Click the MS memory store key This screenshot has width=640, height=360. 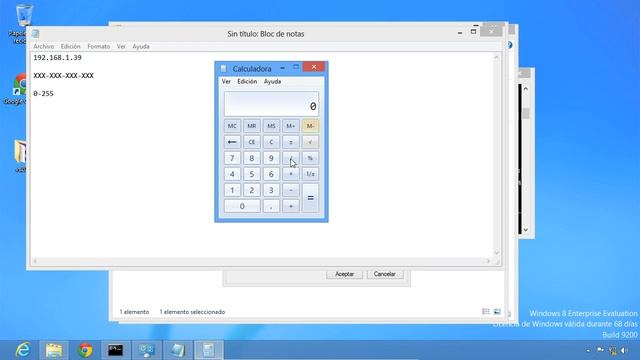pos(271,126)
